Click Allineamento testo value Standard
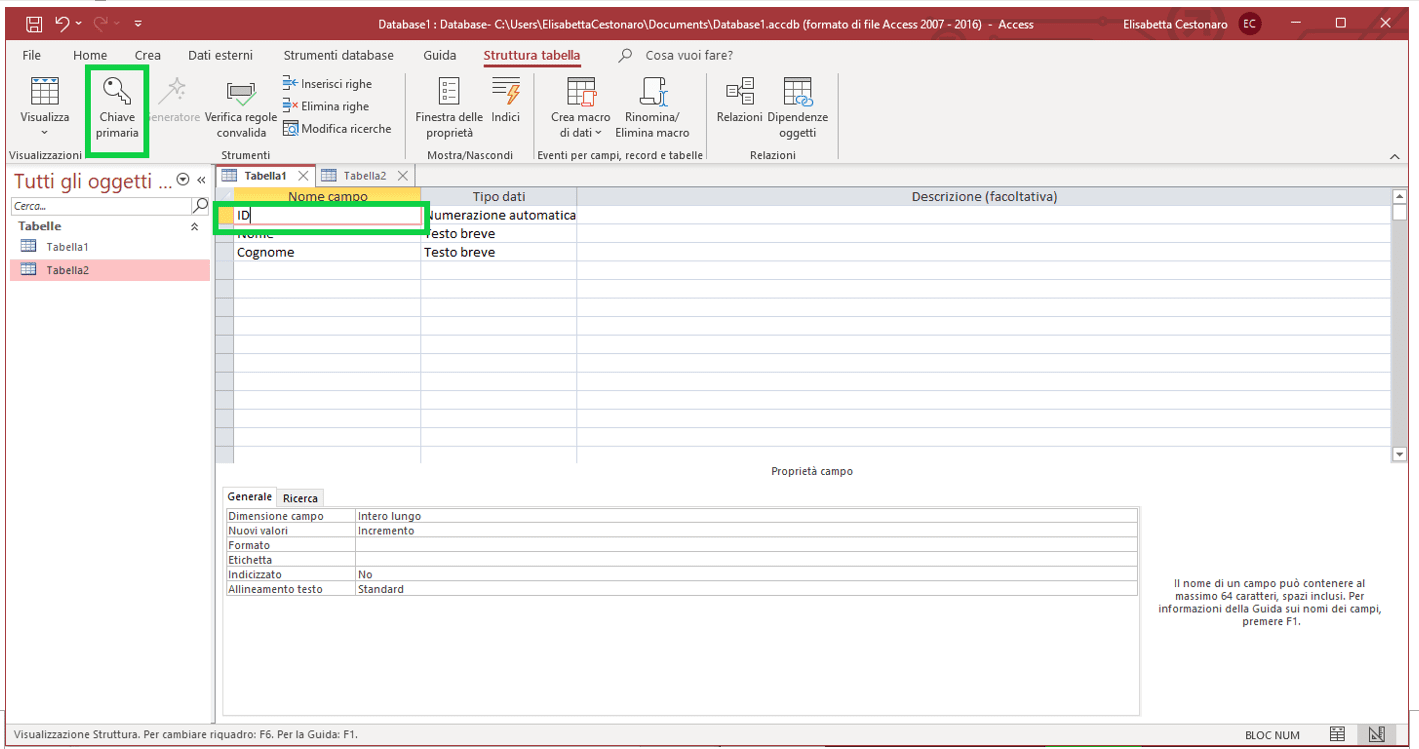The width and height of the screenshot is (1419, 749). pyautogui.click(x=746, y=589)
